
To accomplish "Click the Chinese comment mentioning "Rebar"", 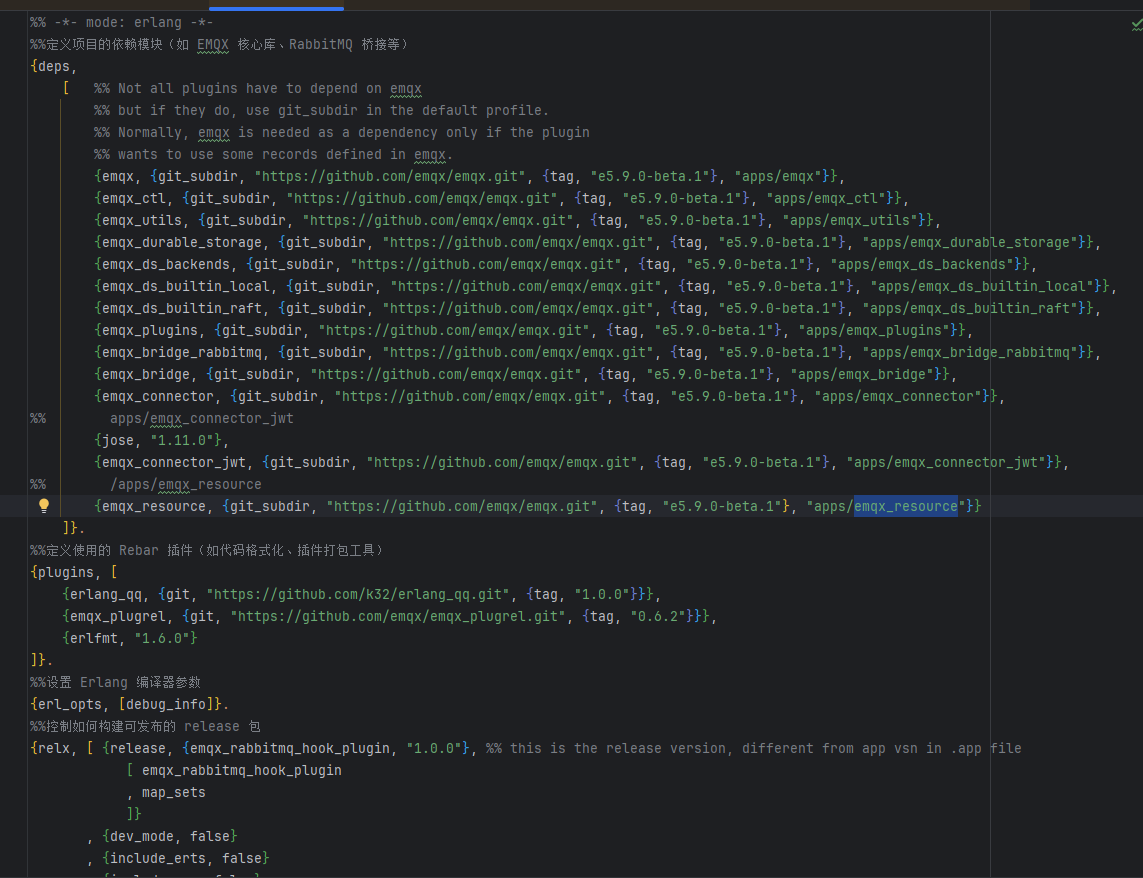I will click(207, 551).
